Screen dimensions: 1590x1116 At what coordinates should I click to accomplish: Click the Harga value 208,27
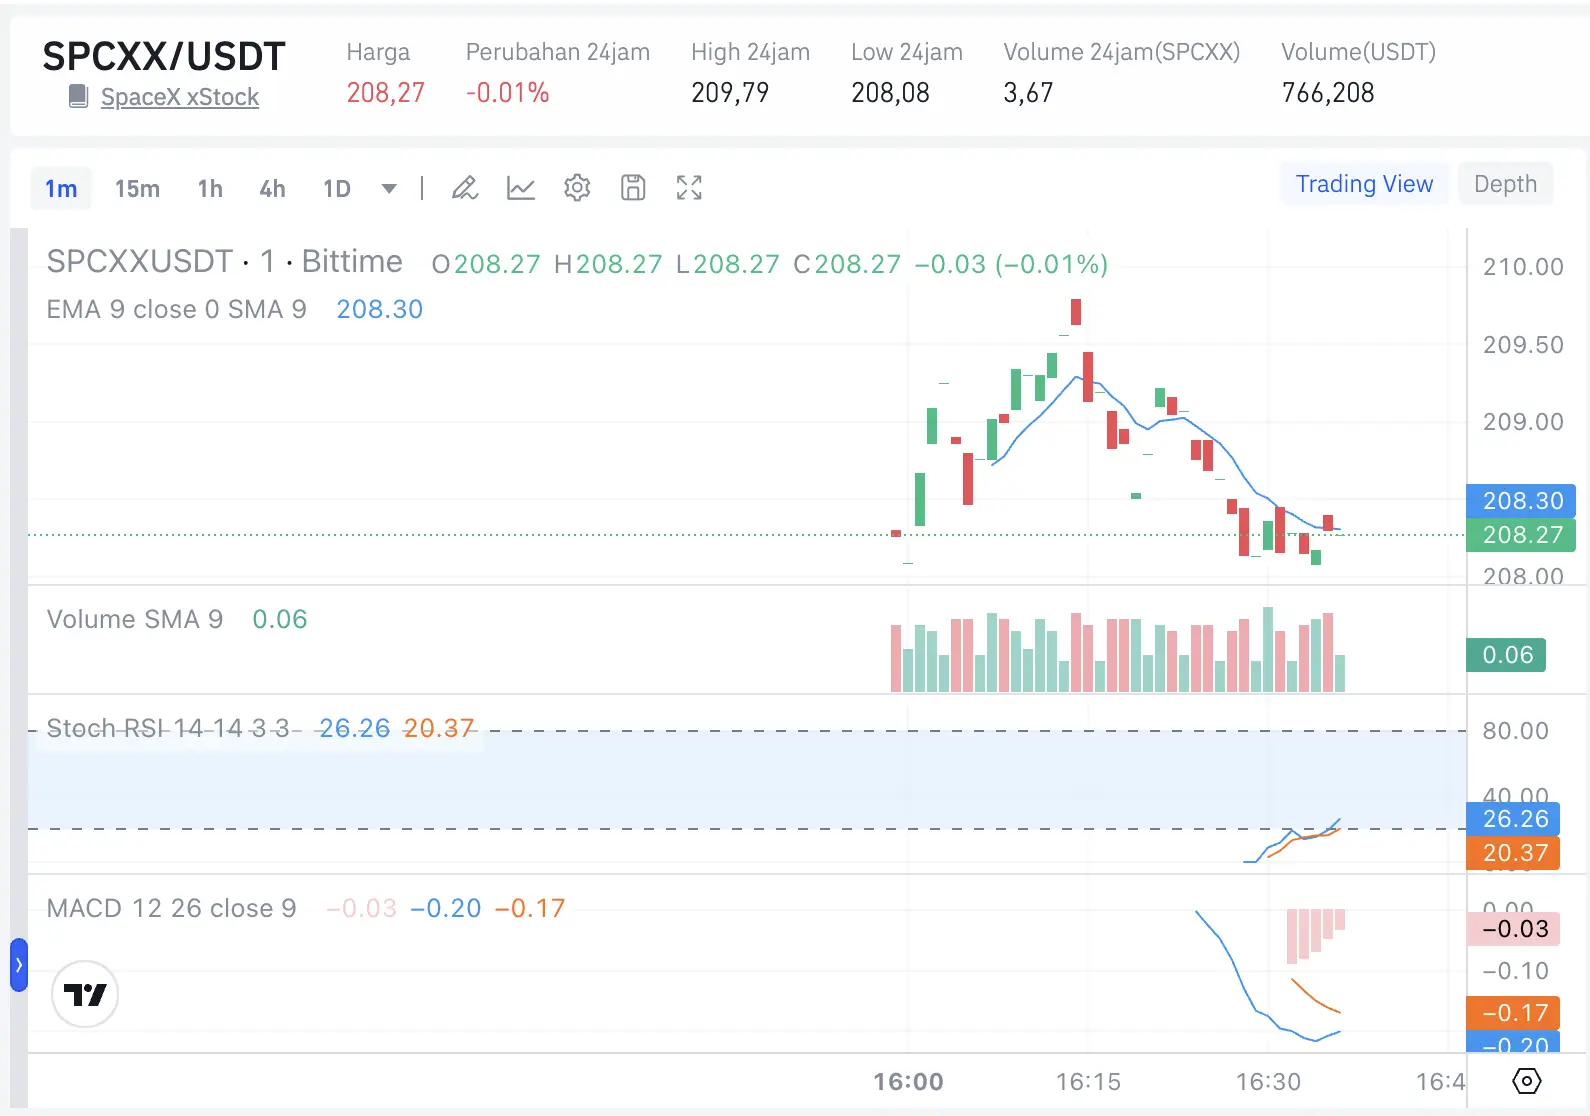tap(386, 93)
